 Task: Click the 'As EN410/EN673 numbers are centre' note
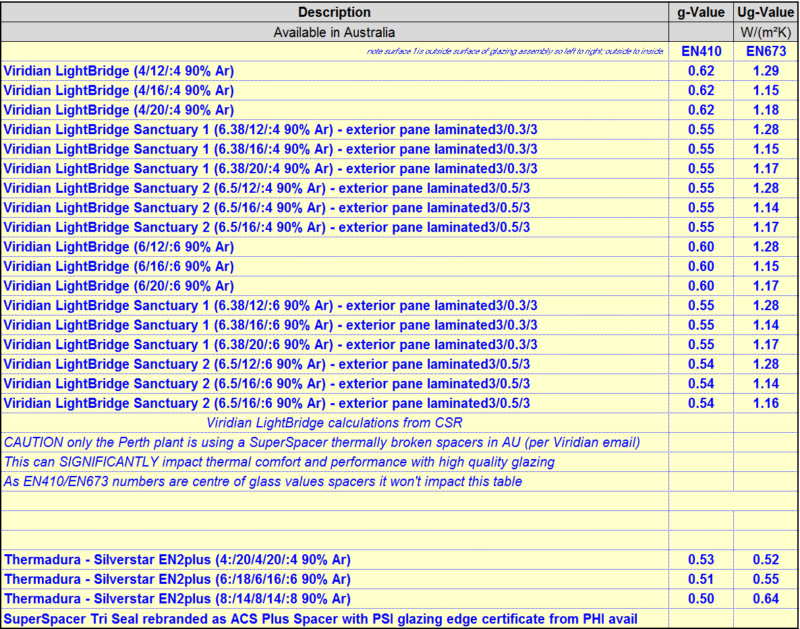pos(263,481)
